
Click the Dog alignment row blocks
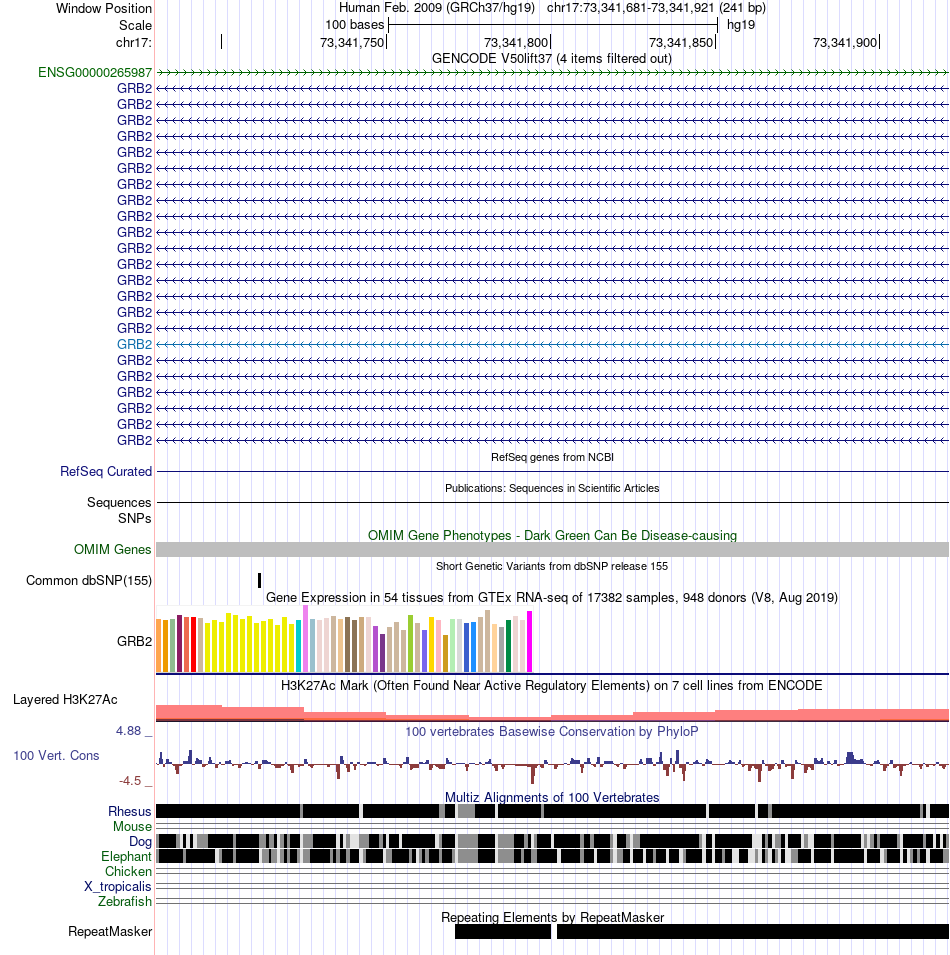coord(552,841)
